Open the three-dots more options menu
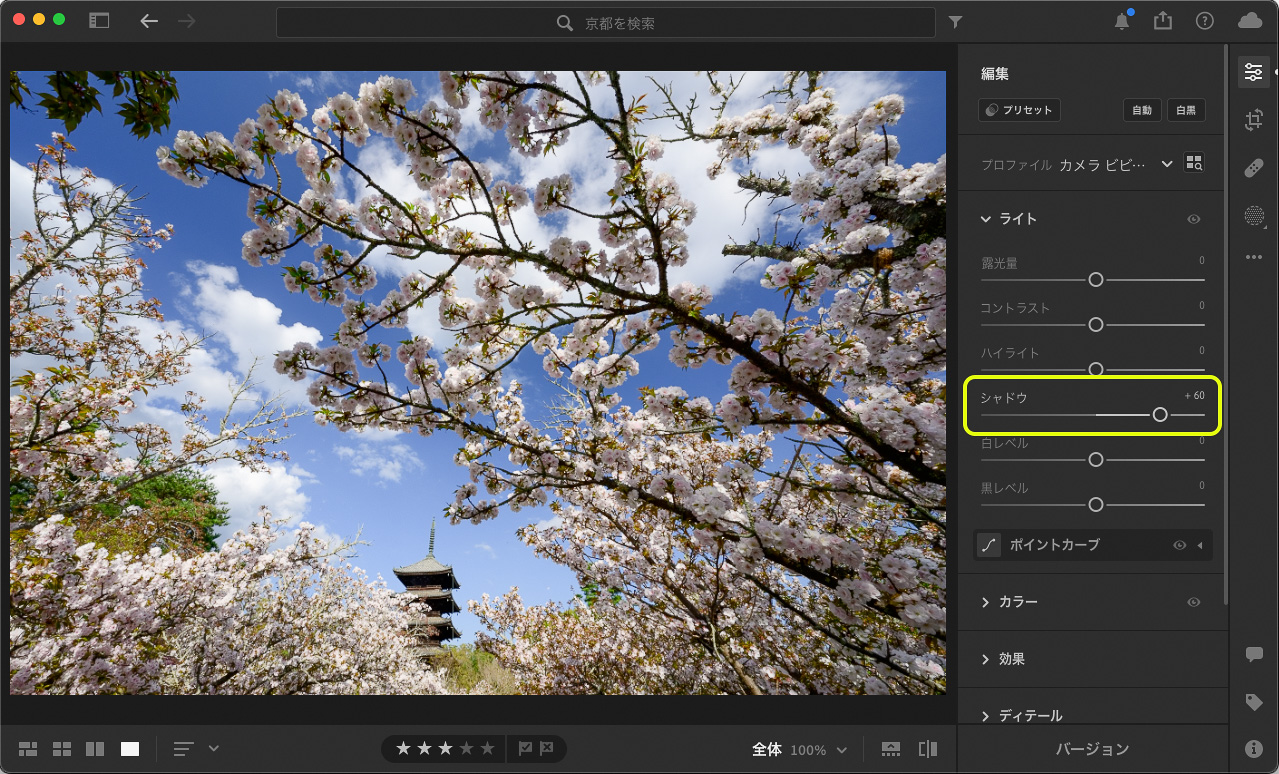This screenshot has width=1279, height=774. pyautogui.click(x=1253, y=257)
